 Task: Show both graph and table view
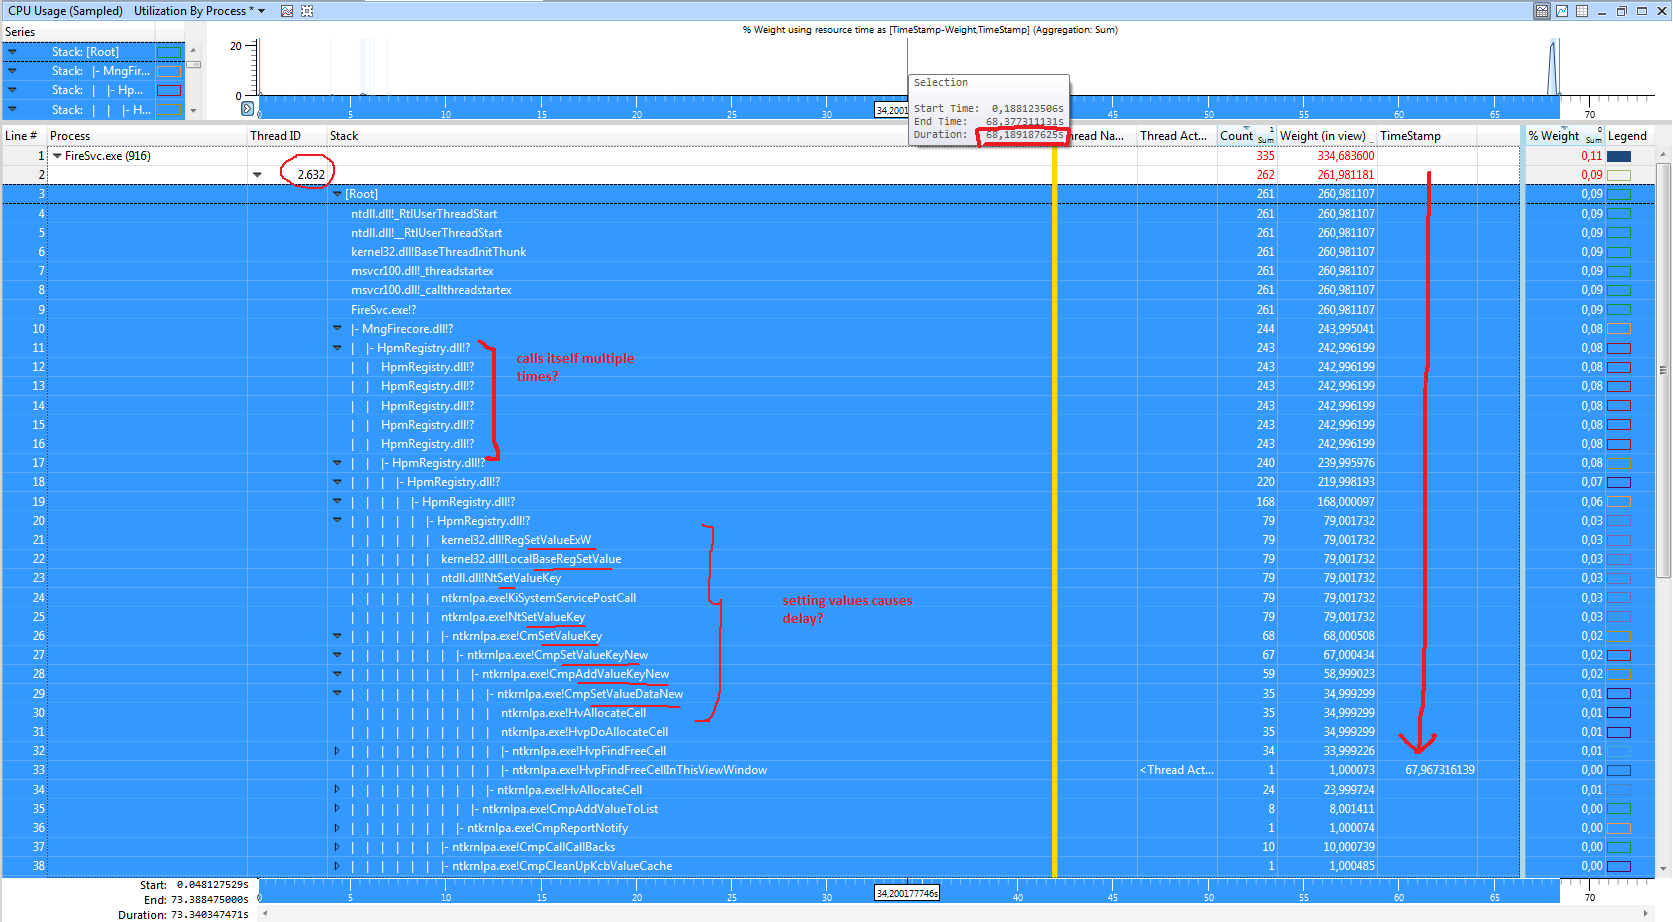click(x=1542, y=11)
